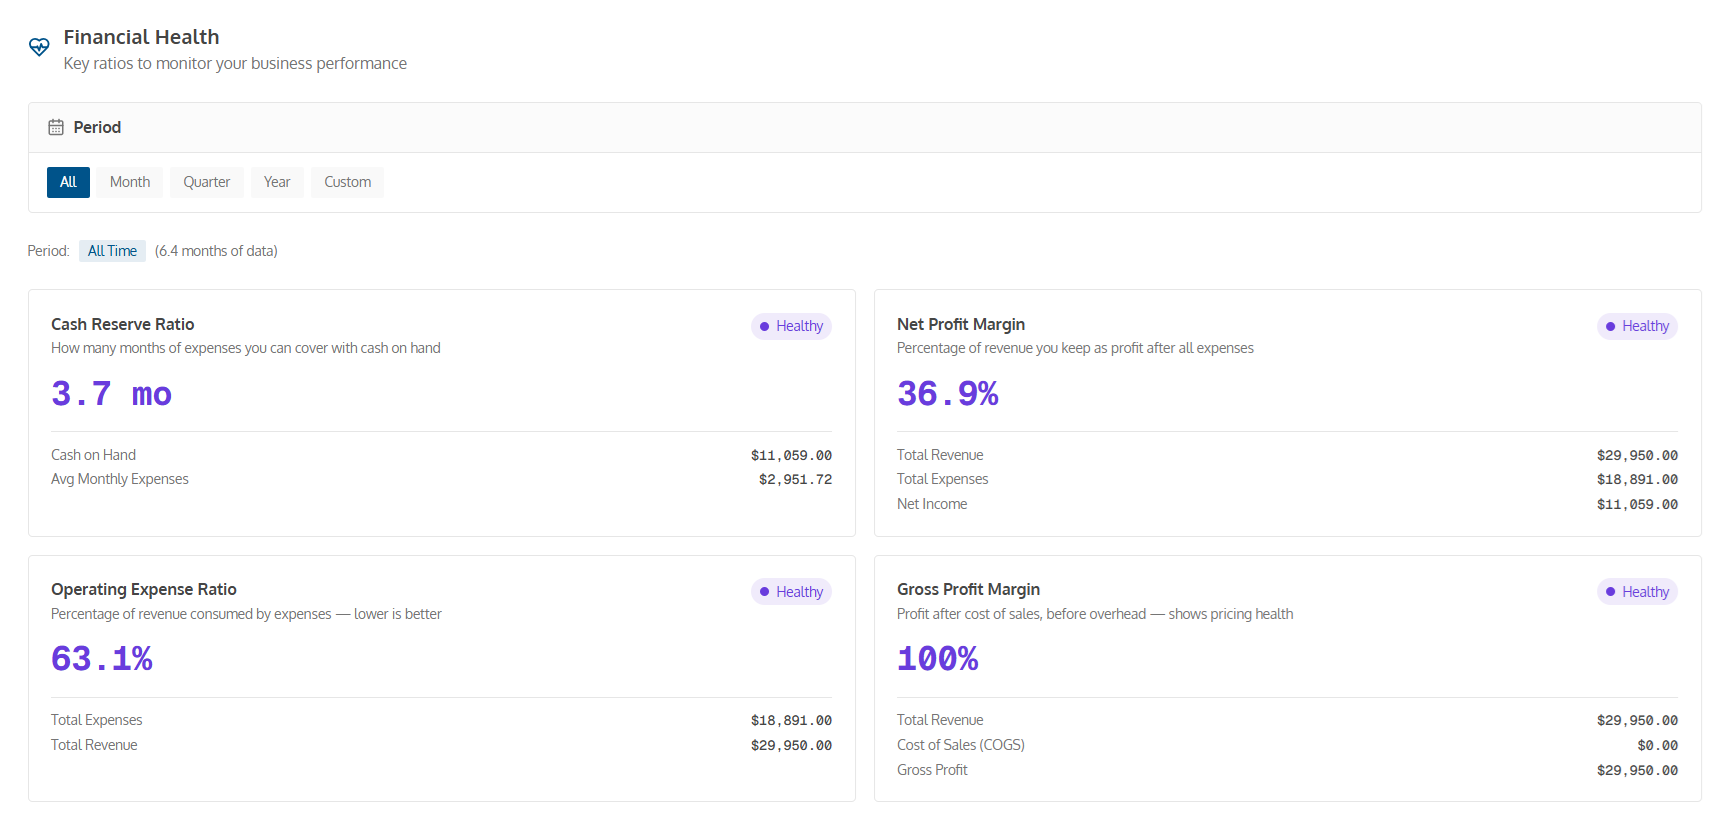The height and width of the screenshot is (820, 1728).
Task: Click the Period panel header label
Action: pos(97,128)
